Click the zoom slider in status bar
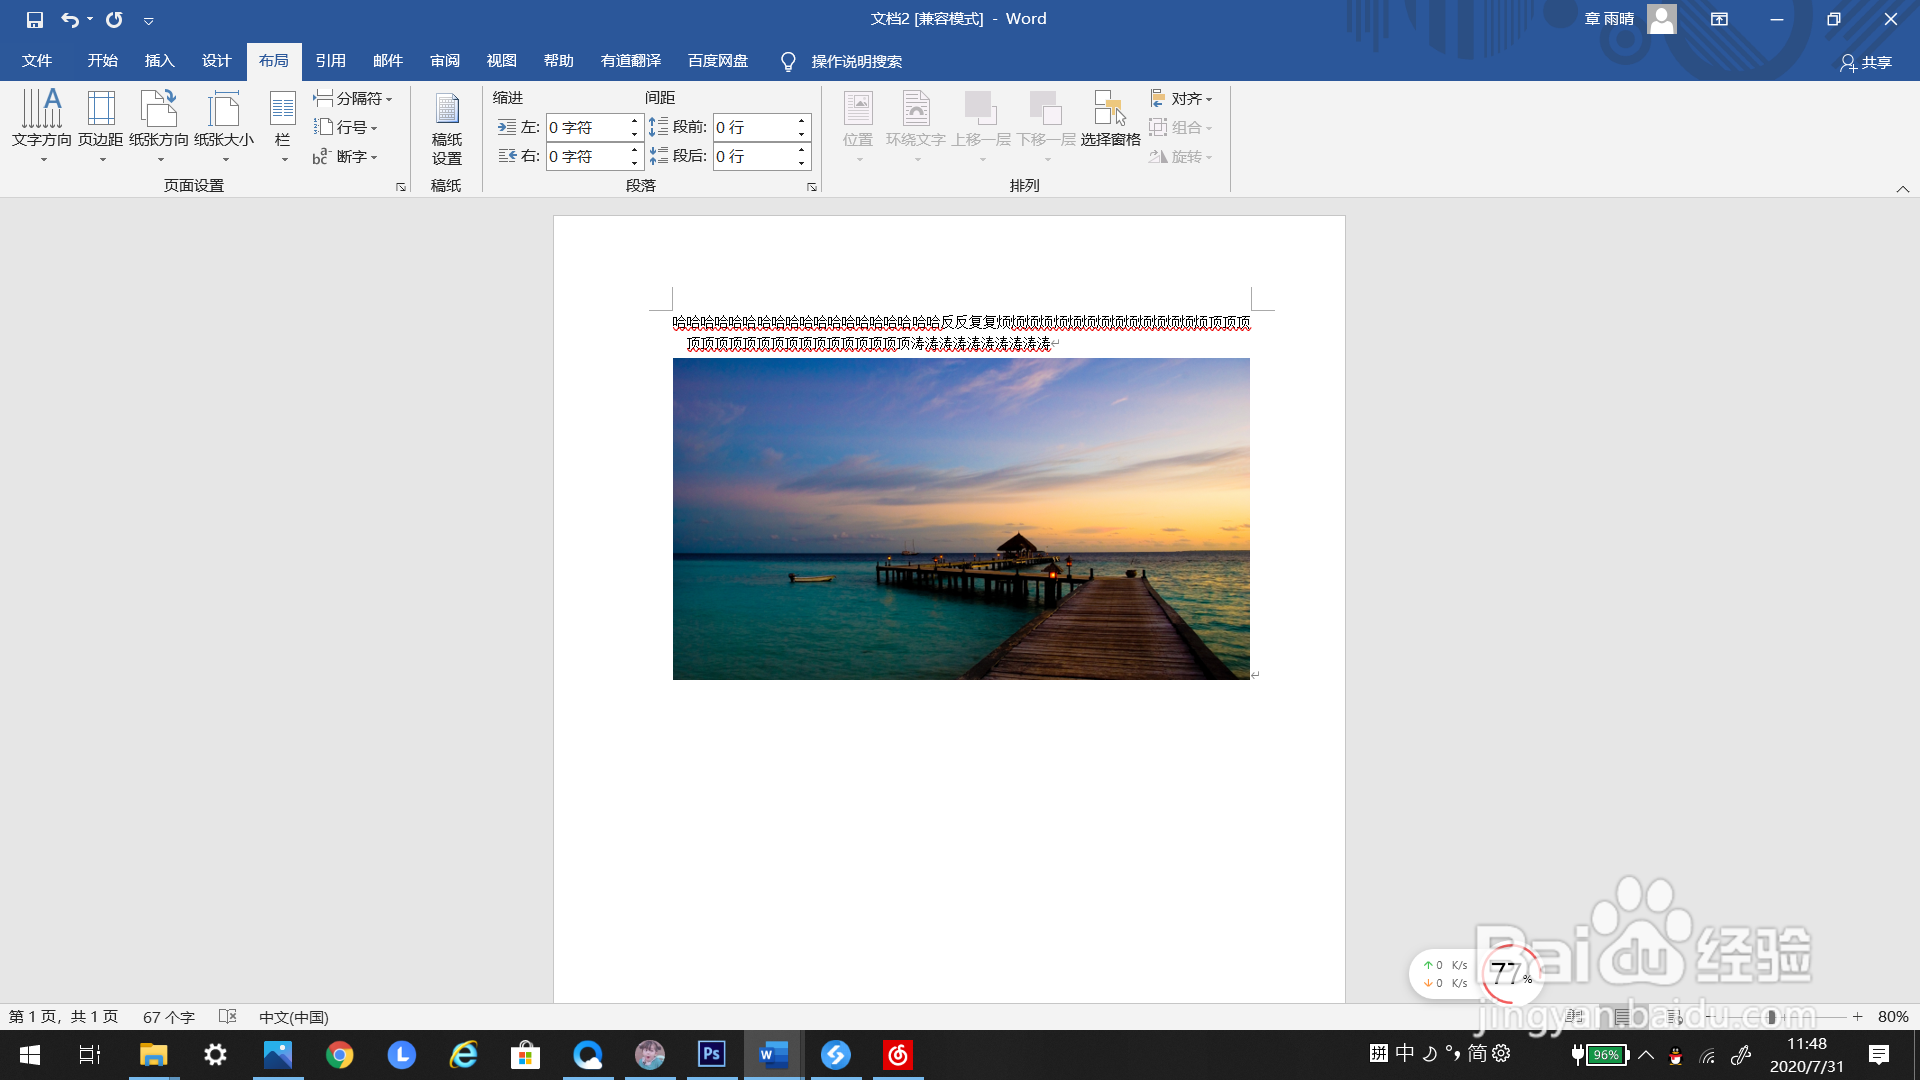The image size is (1920, 1080). tap(1771, 1017)
